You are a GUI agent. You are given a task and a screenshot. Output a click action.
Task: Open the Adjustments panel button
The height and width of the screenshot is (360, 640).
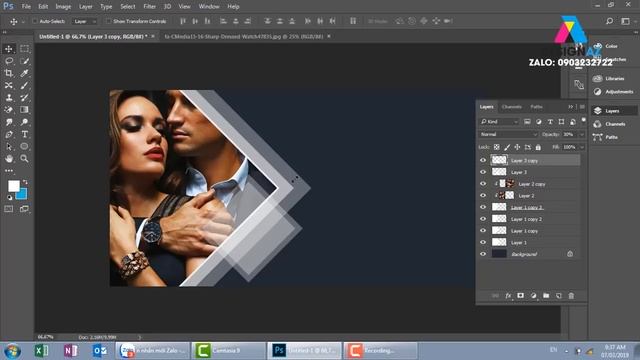point(613,92)
